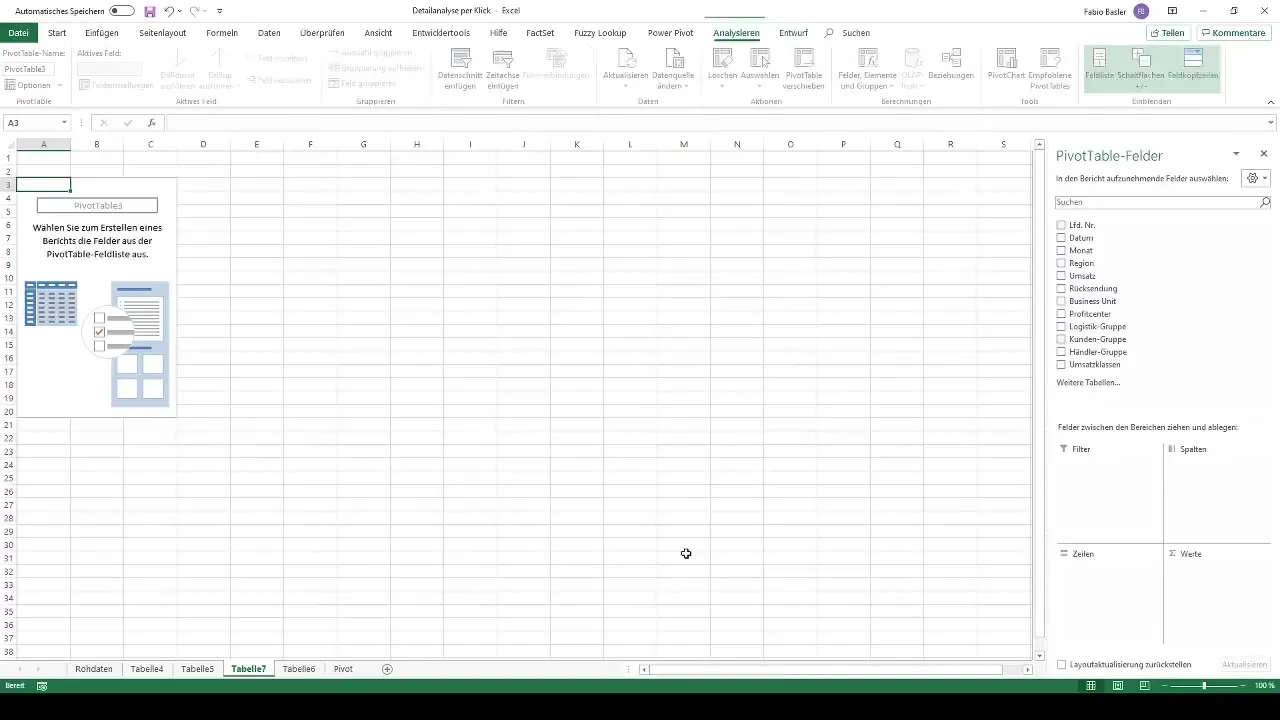Screen dimensions: 1280x720
Task: Insert a Zeitachse timeline
Action: pos(503,68)
